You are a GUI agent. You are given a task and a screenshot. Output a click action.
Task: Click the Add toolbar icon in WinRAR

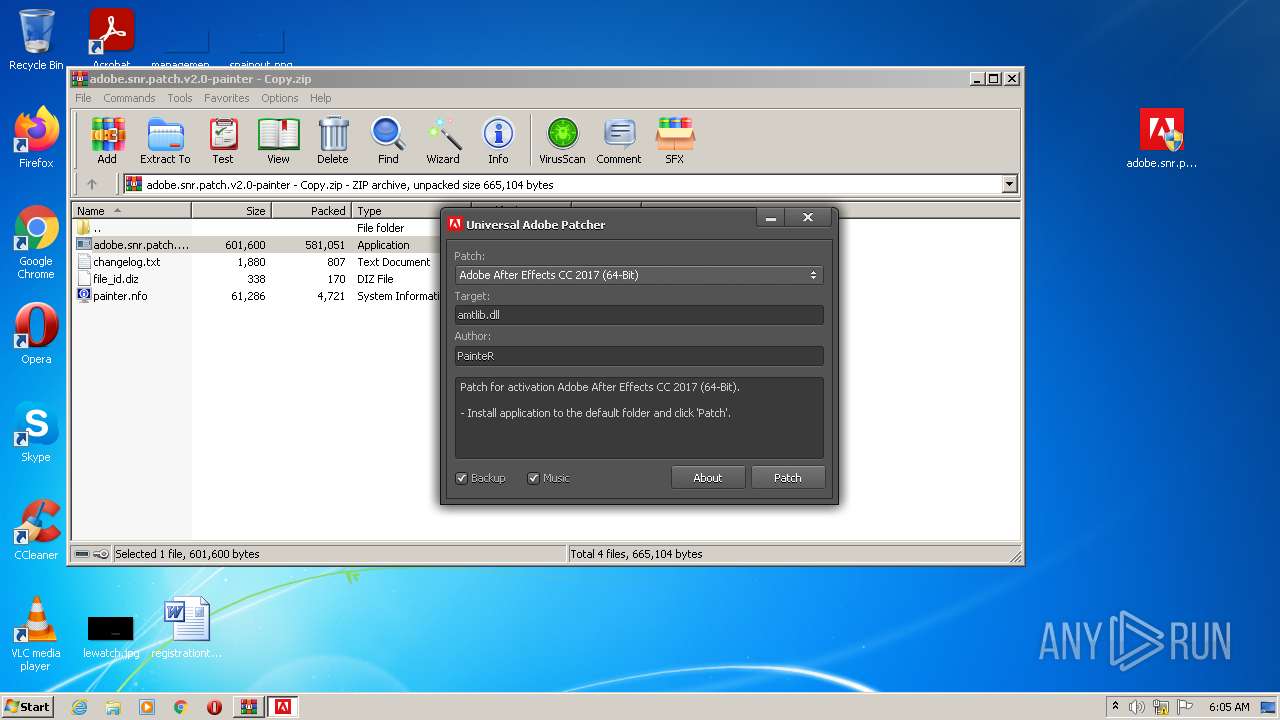pyautogui.click(x=107, y=140)
